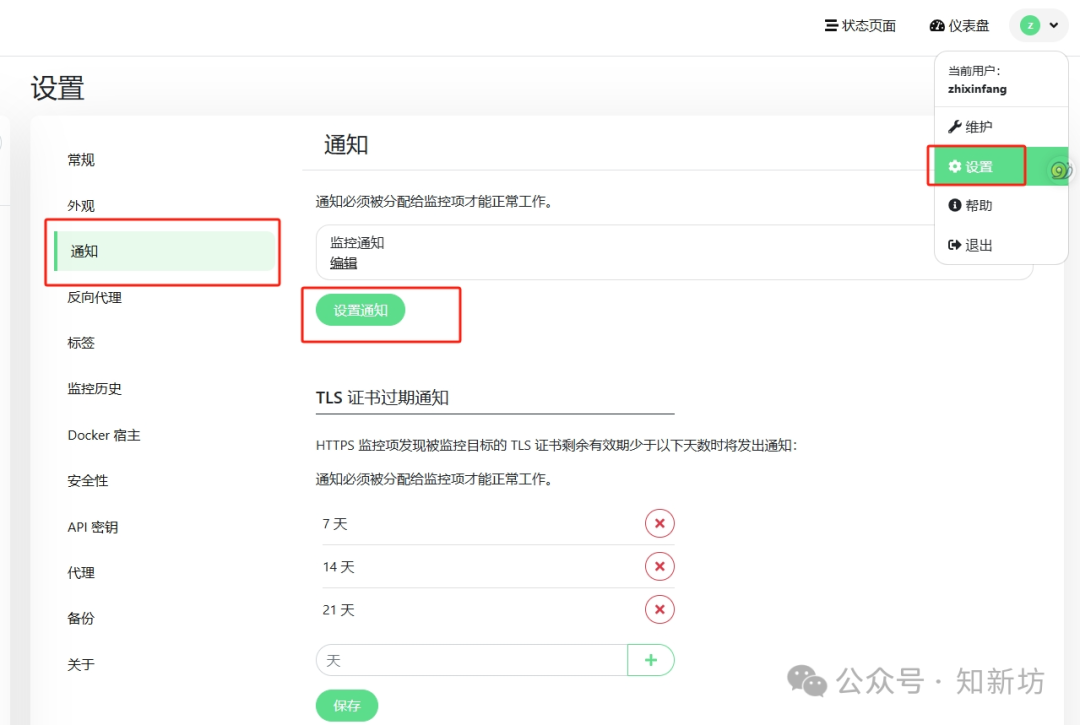Remove the 7 天 expiry notice

point(659,523)
